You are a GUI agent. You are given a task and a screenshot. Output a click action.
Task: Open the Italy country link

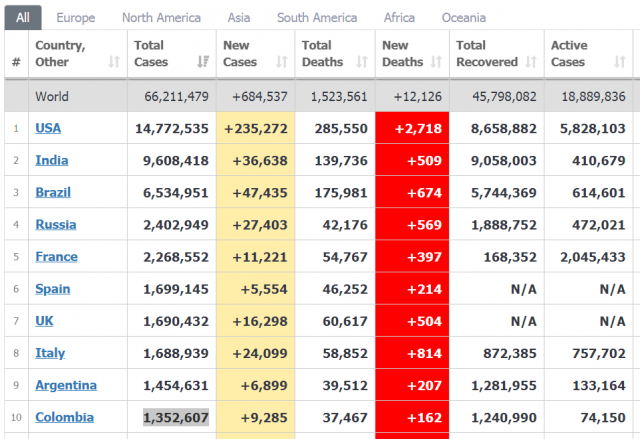pos(50,353)
